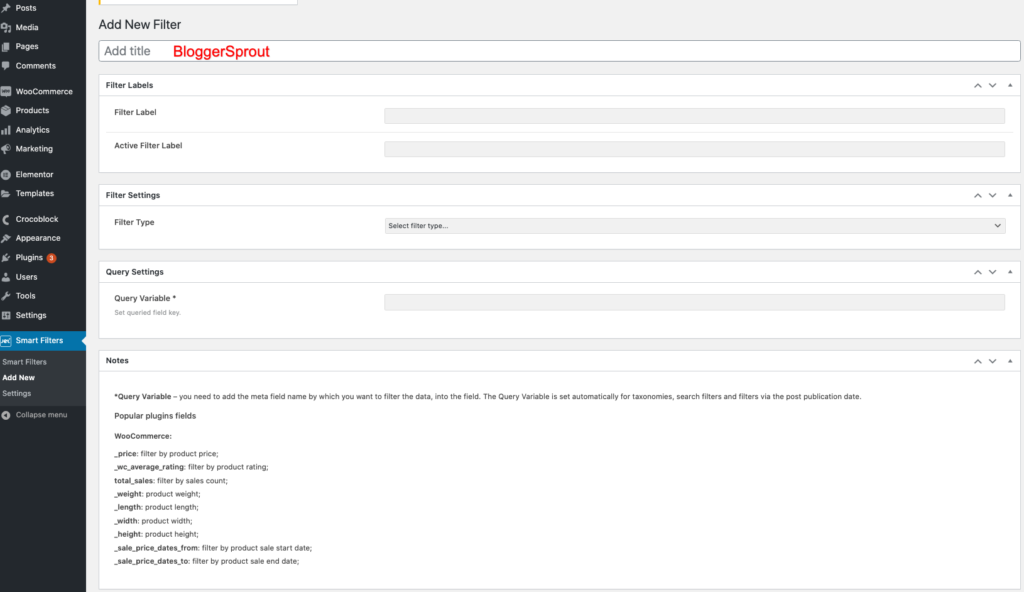
Task: Open Settings under Smart Filters
Action: point(16,393)
